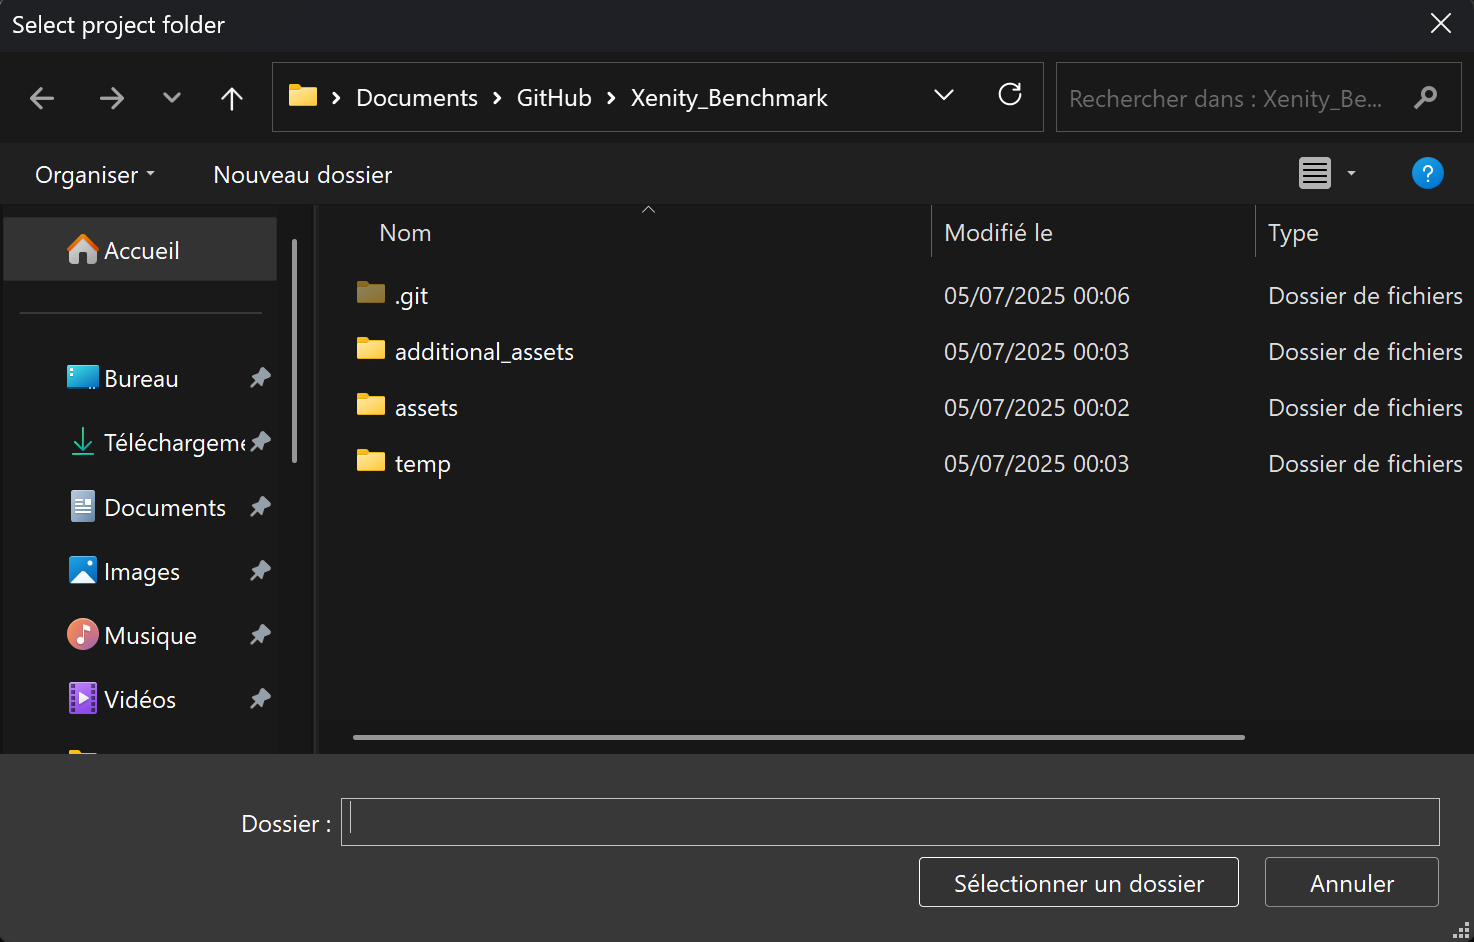Viewport: 1474px width, 942px height.
Task: Click the pin icon next to Vidéos
Action: pos(260,699)
